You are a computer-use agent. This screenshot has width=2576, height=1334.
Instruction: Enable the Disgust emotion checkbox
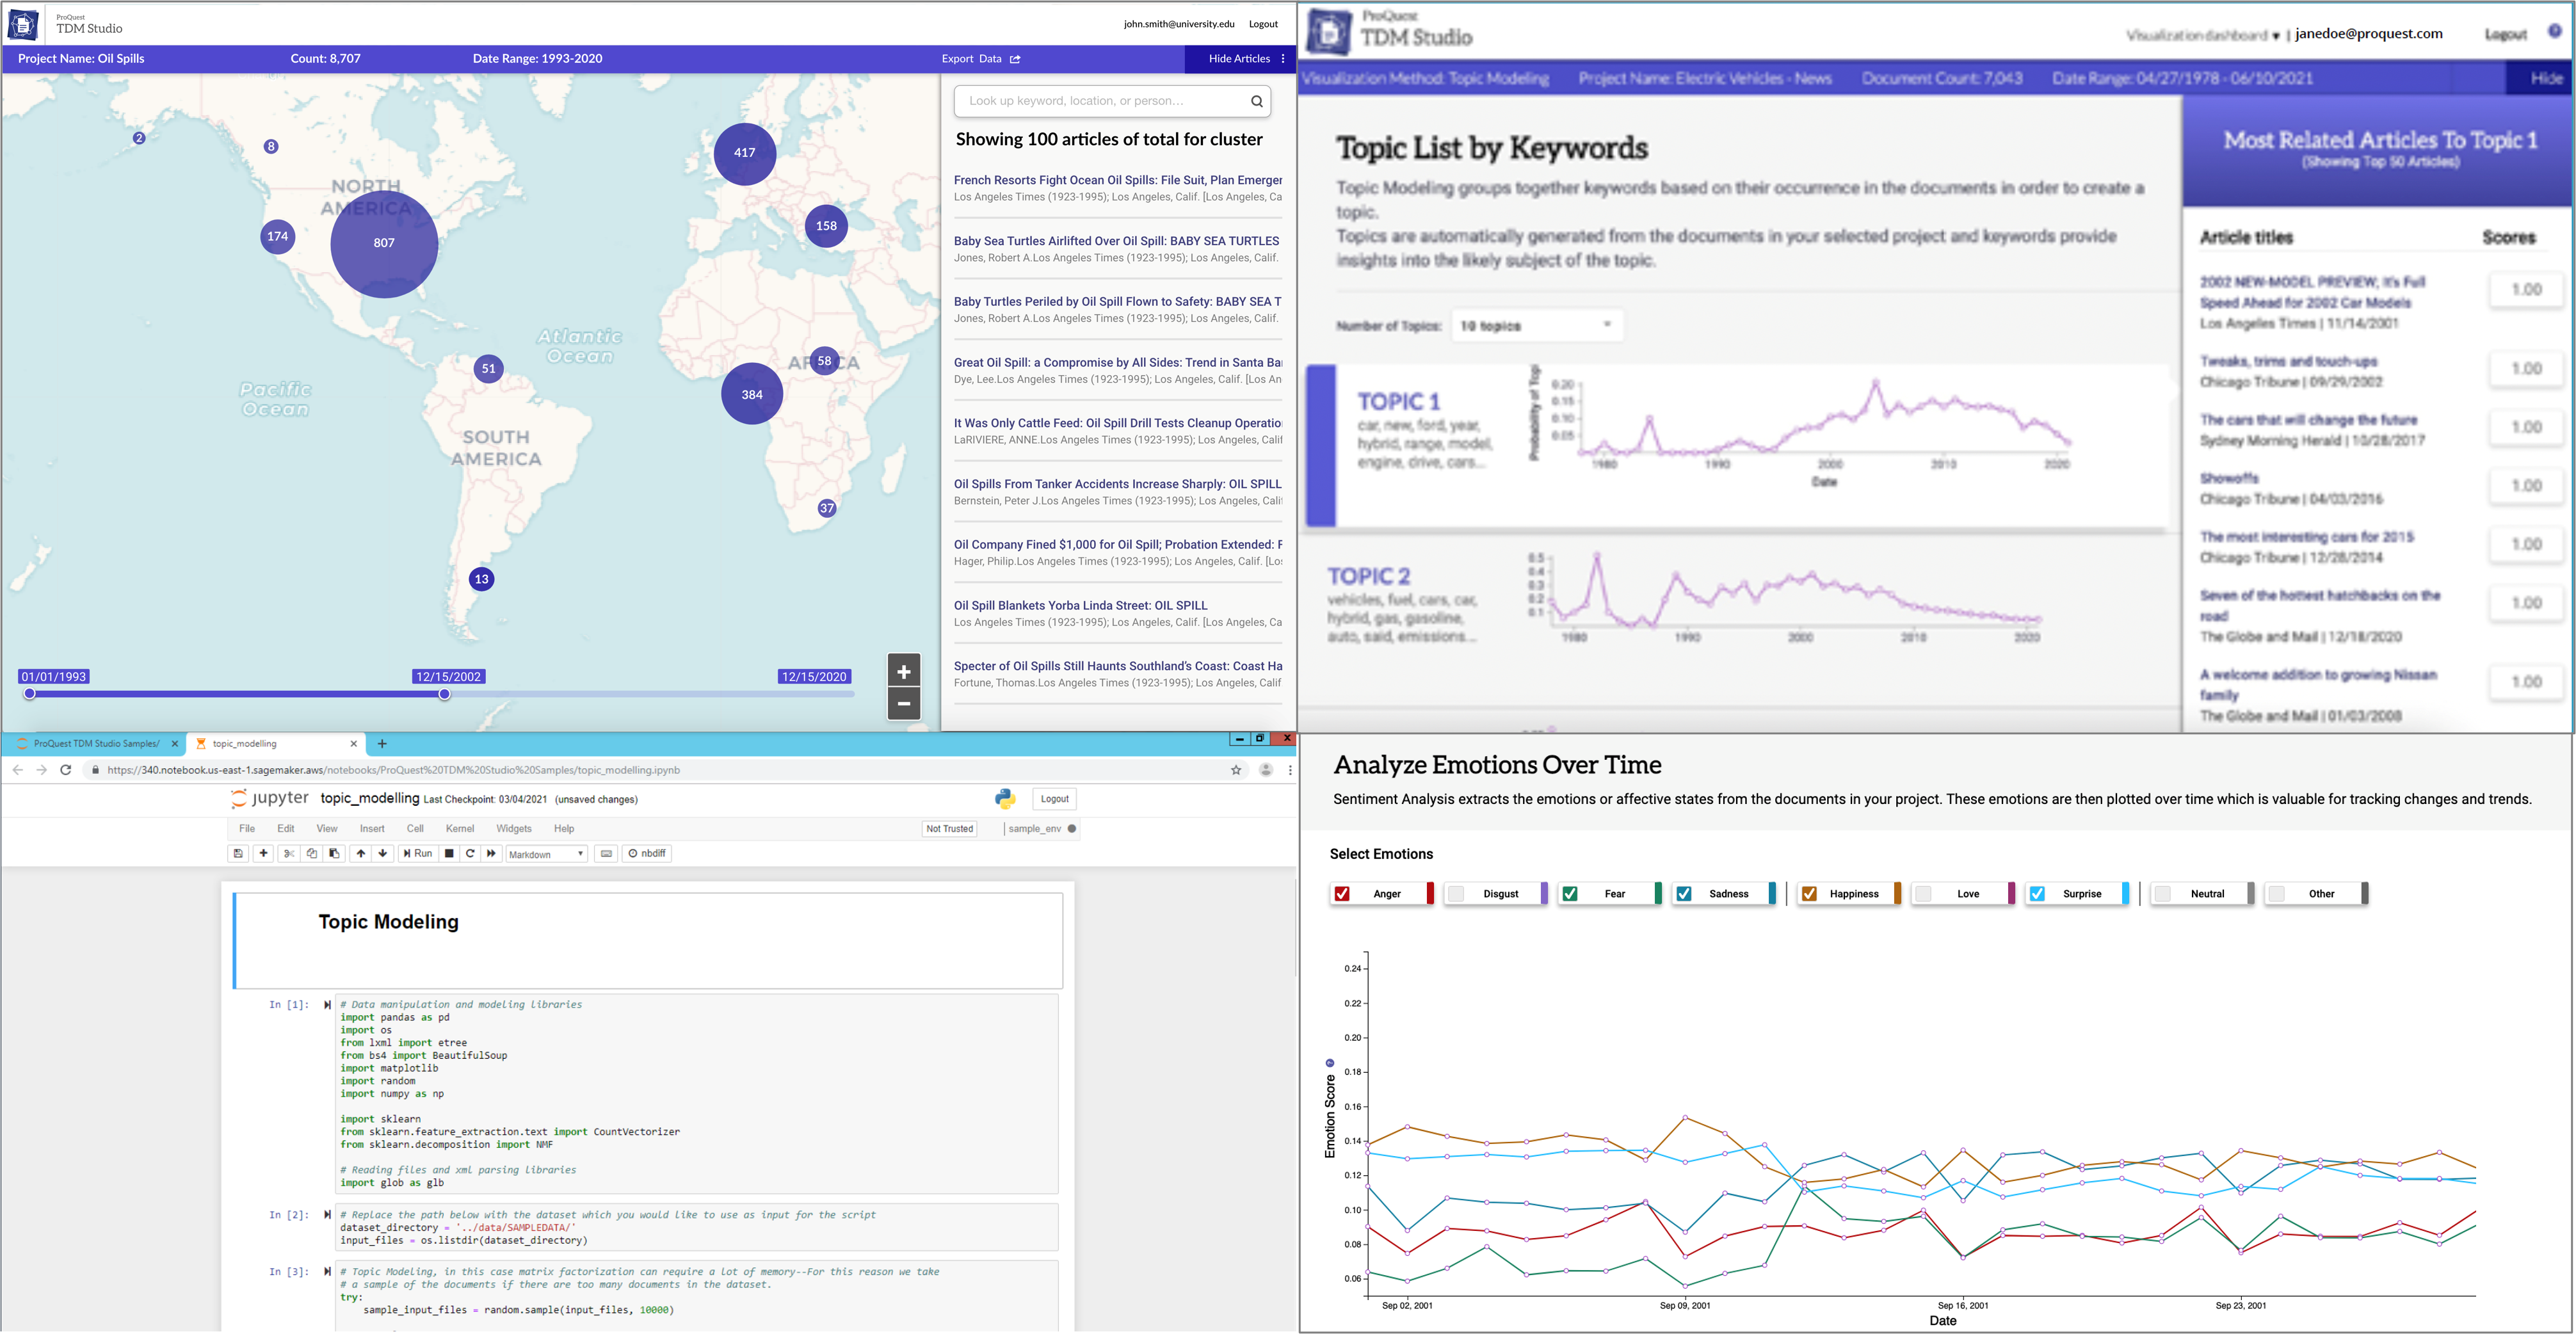pos(1456,893)
